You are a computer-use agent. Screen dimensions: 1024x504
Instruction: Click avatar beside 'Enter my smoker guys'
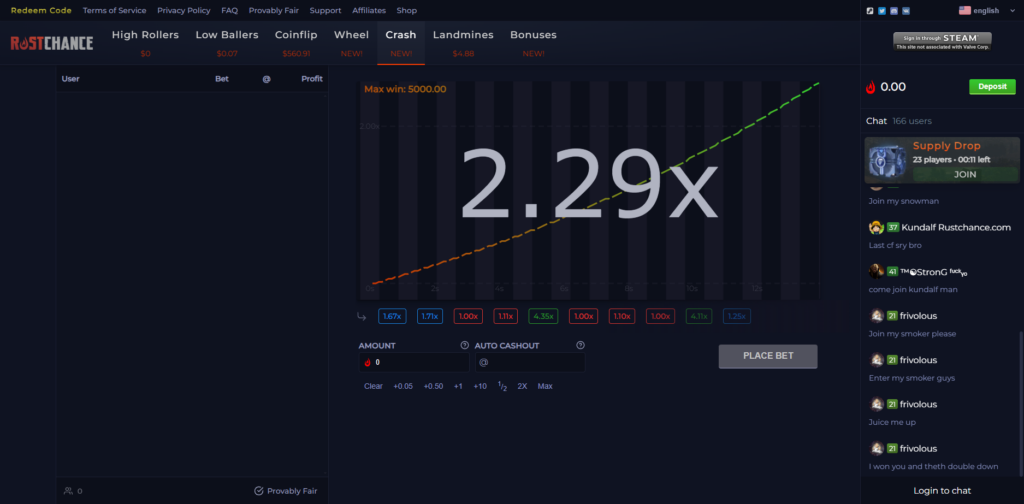[x=877, y=360]
